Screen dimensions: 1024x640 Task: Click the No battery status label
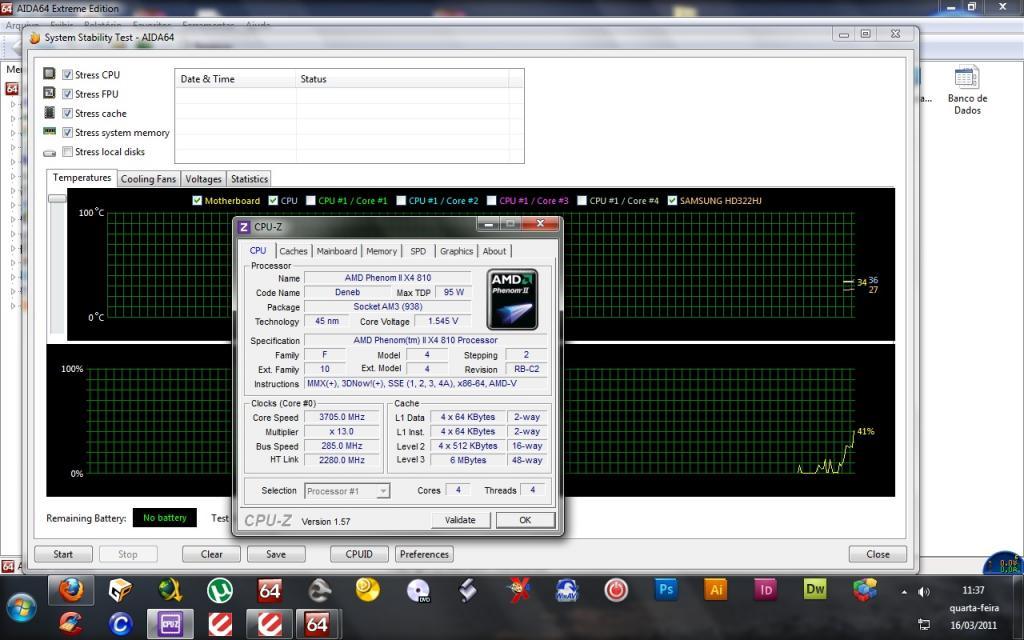(x=165, y=518)
